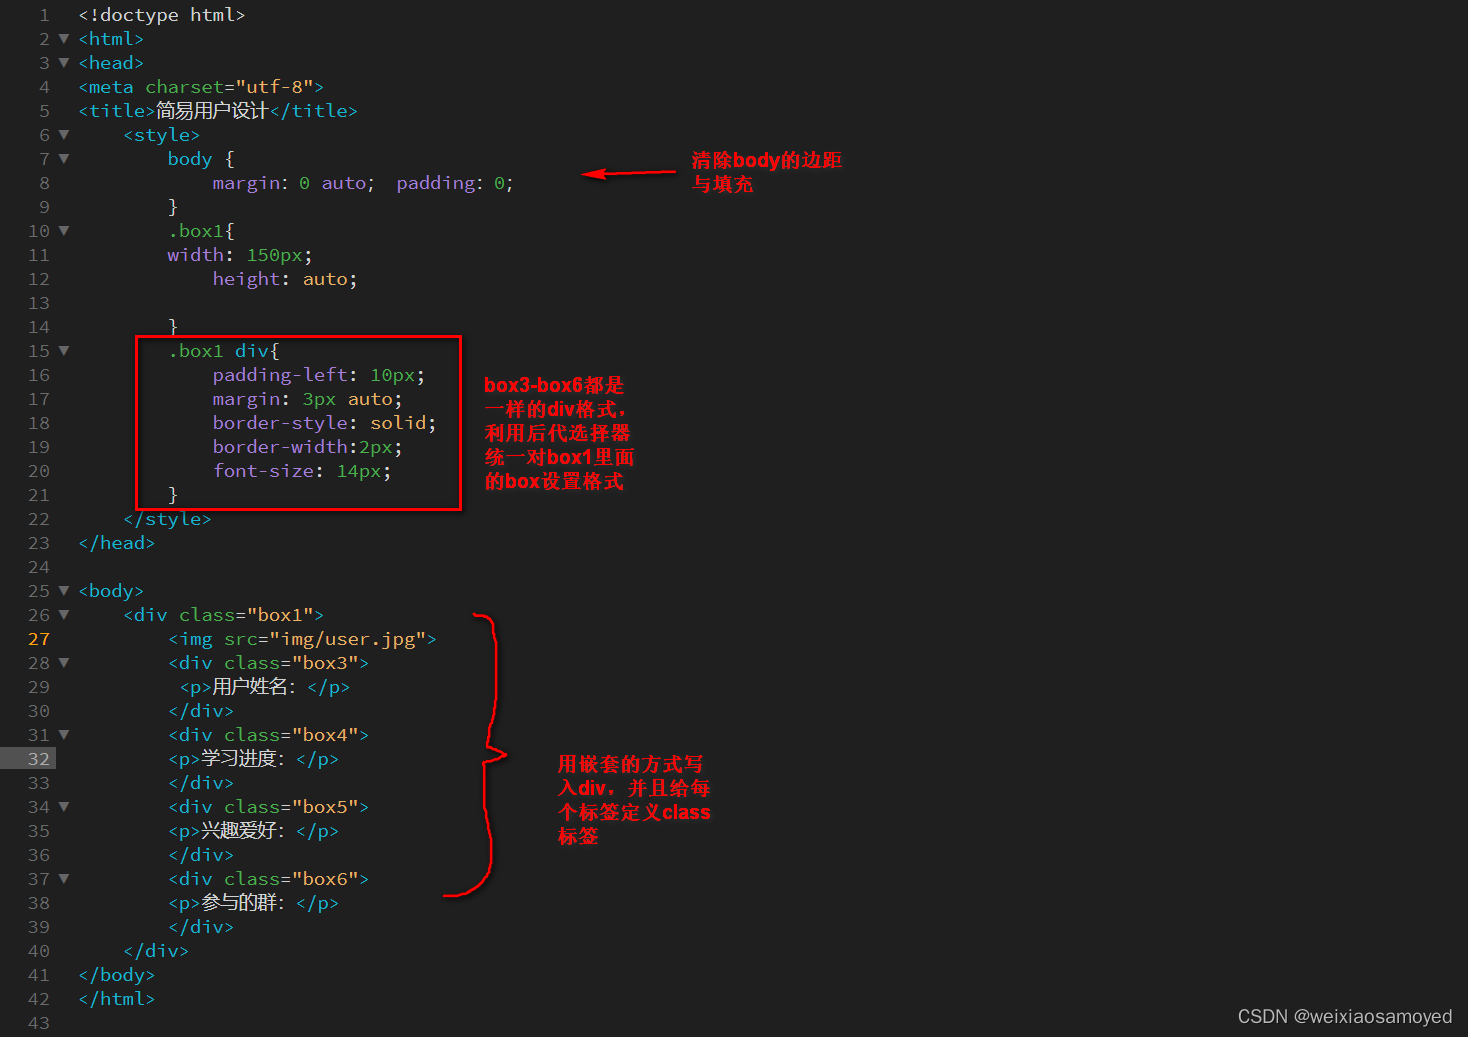Click the border-style: solid declaration
The image size is (1468, 1037).
coord(324,423)
